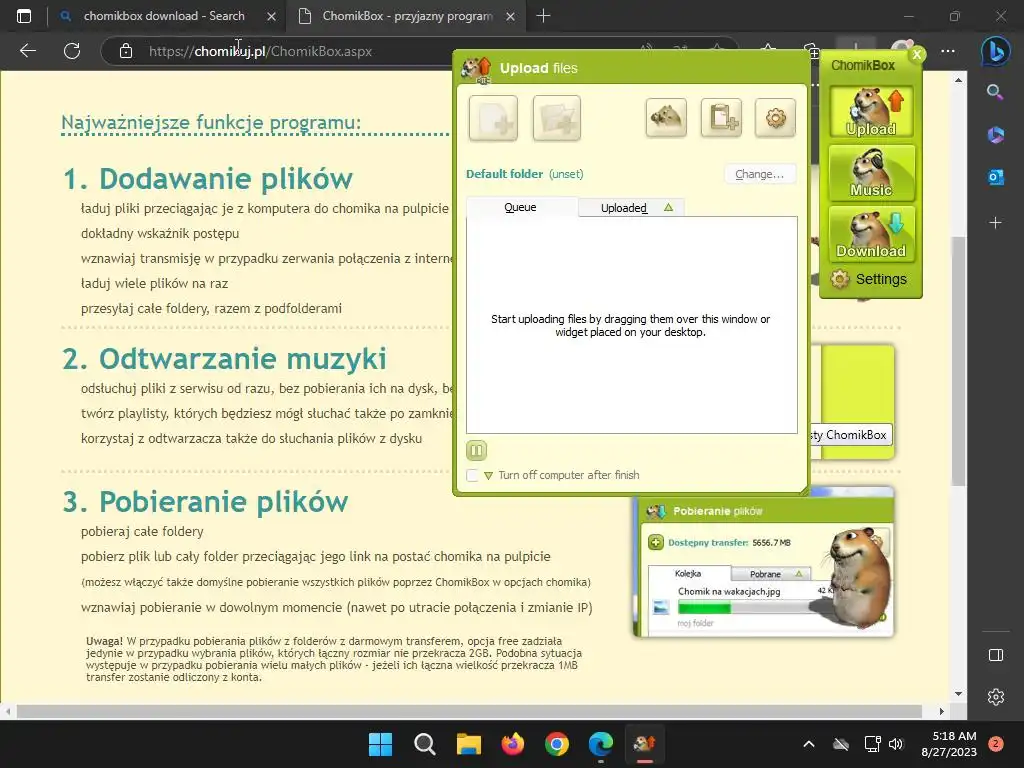Click the 'pobieraj całe foldery' text line

pos(142,532)
